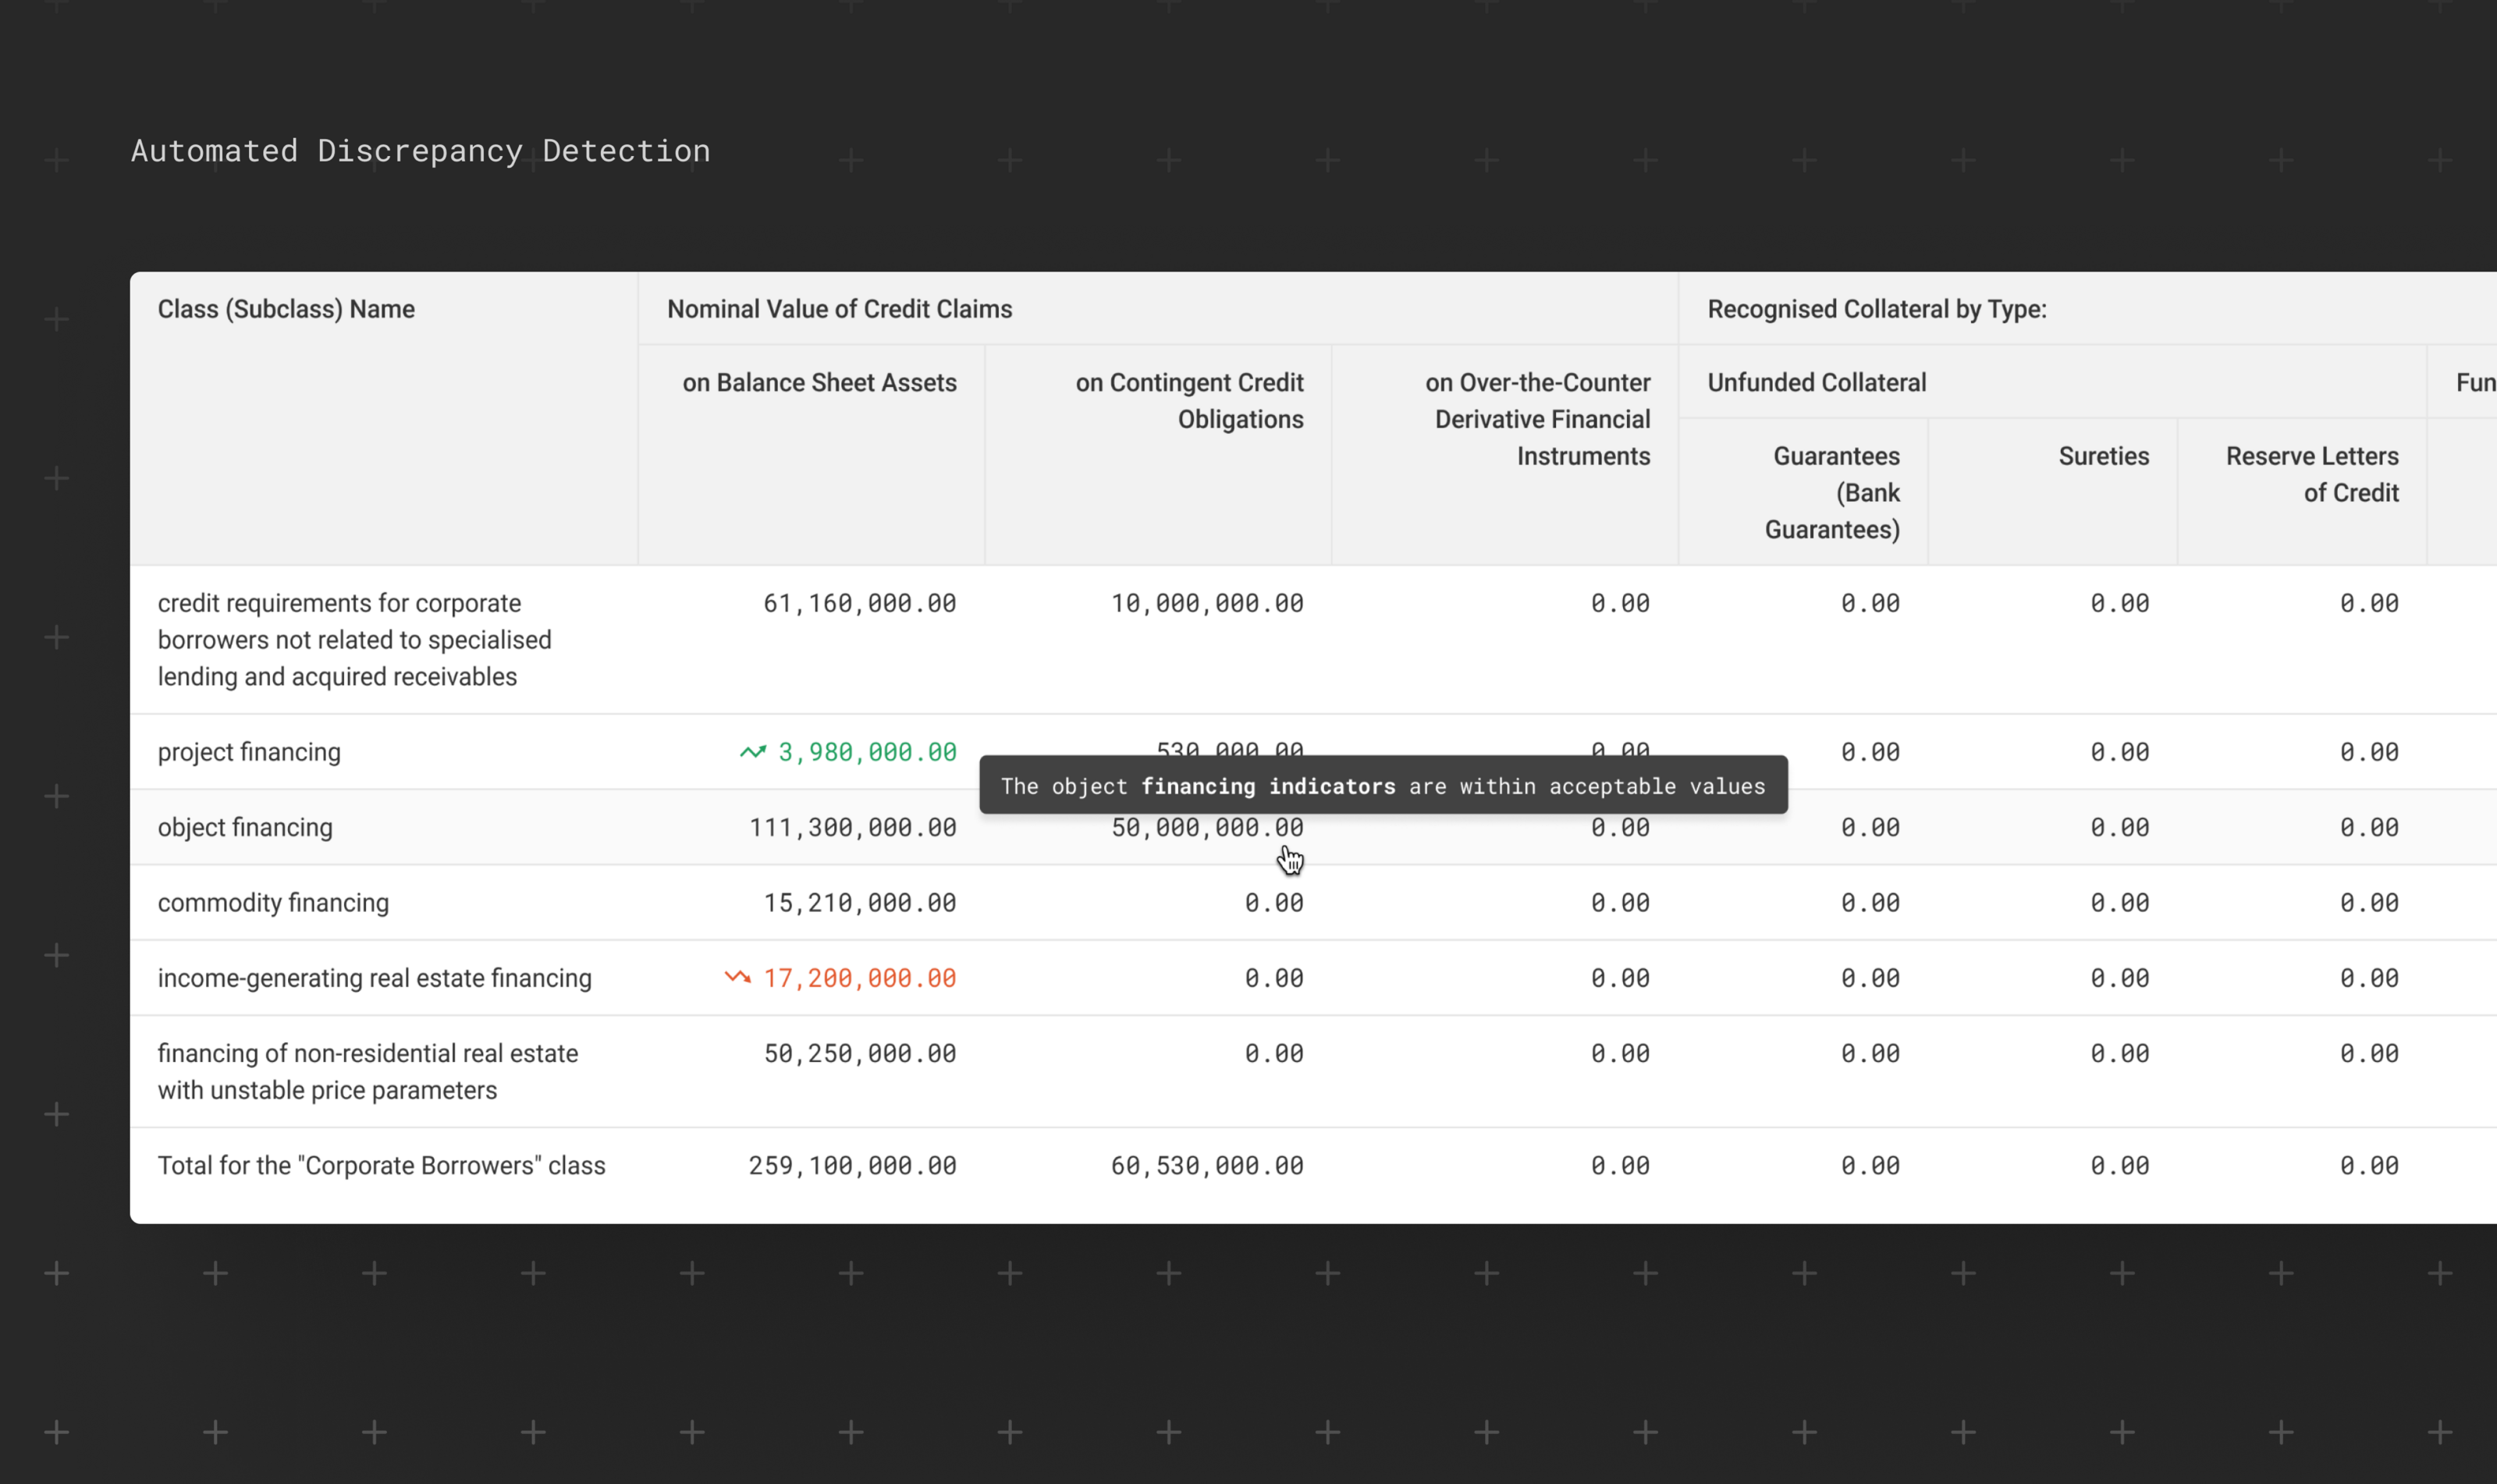Click the red 17,200,000.00 value
Screen dimensions: 2497x1484
[x=859, y=978]
